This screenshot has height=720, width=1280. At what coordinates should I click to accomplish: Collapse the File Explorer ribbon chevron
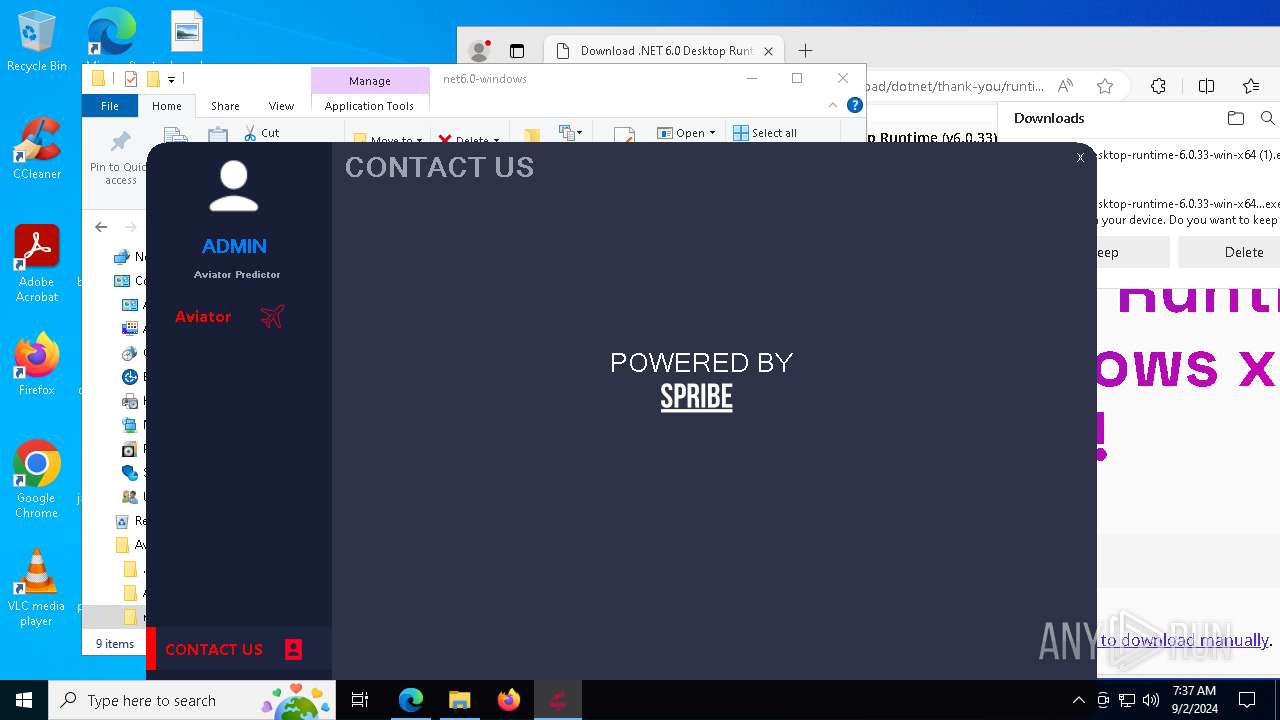[832, 105]
